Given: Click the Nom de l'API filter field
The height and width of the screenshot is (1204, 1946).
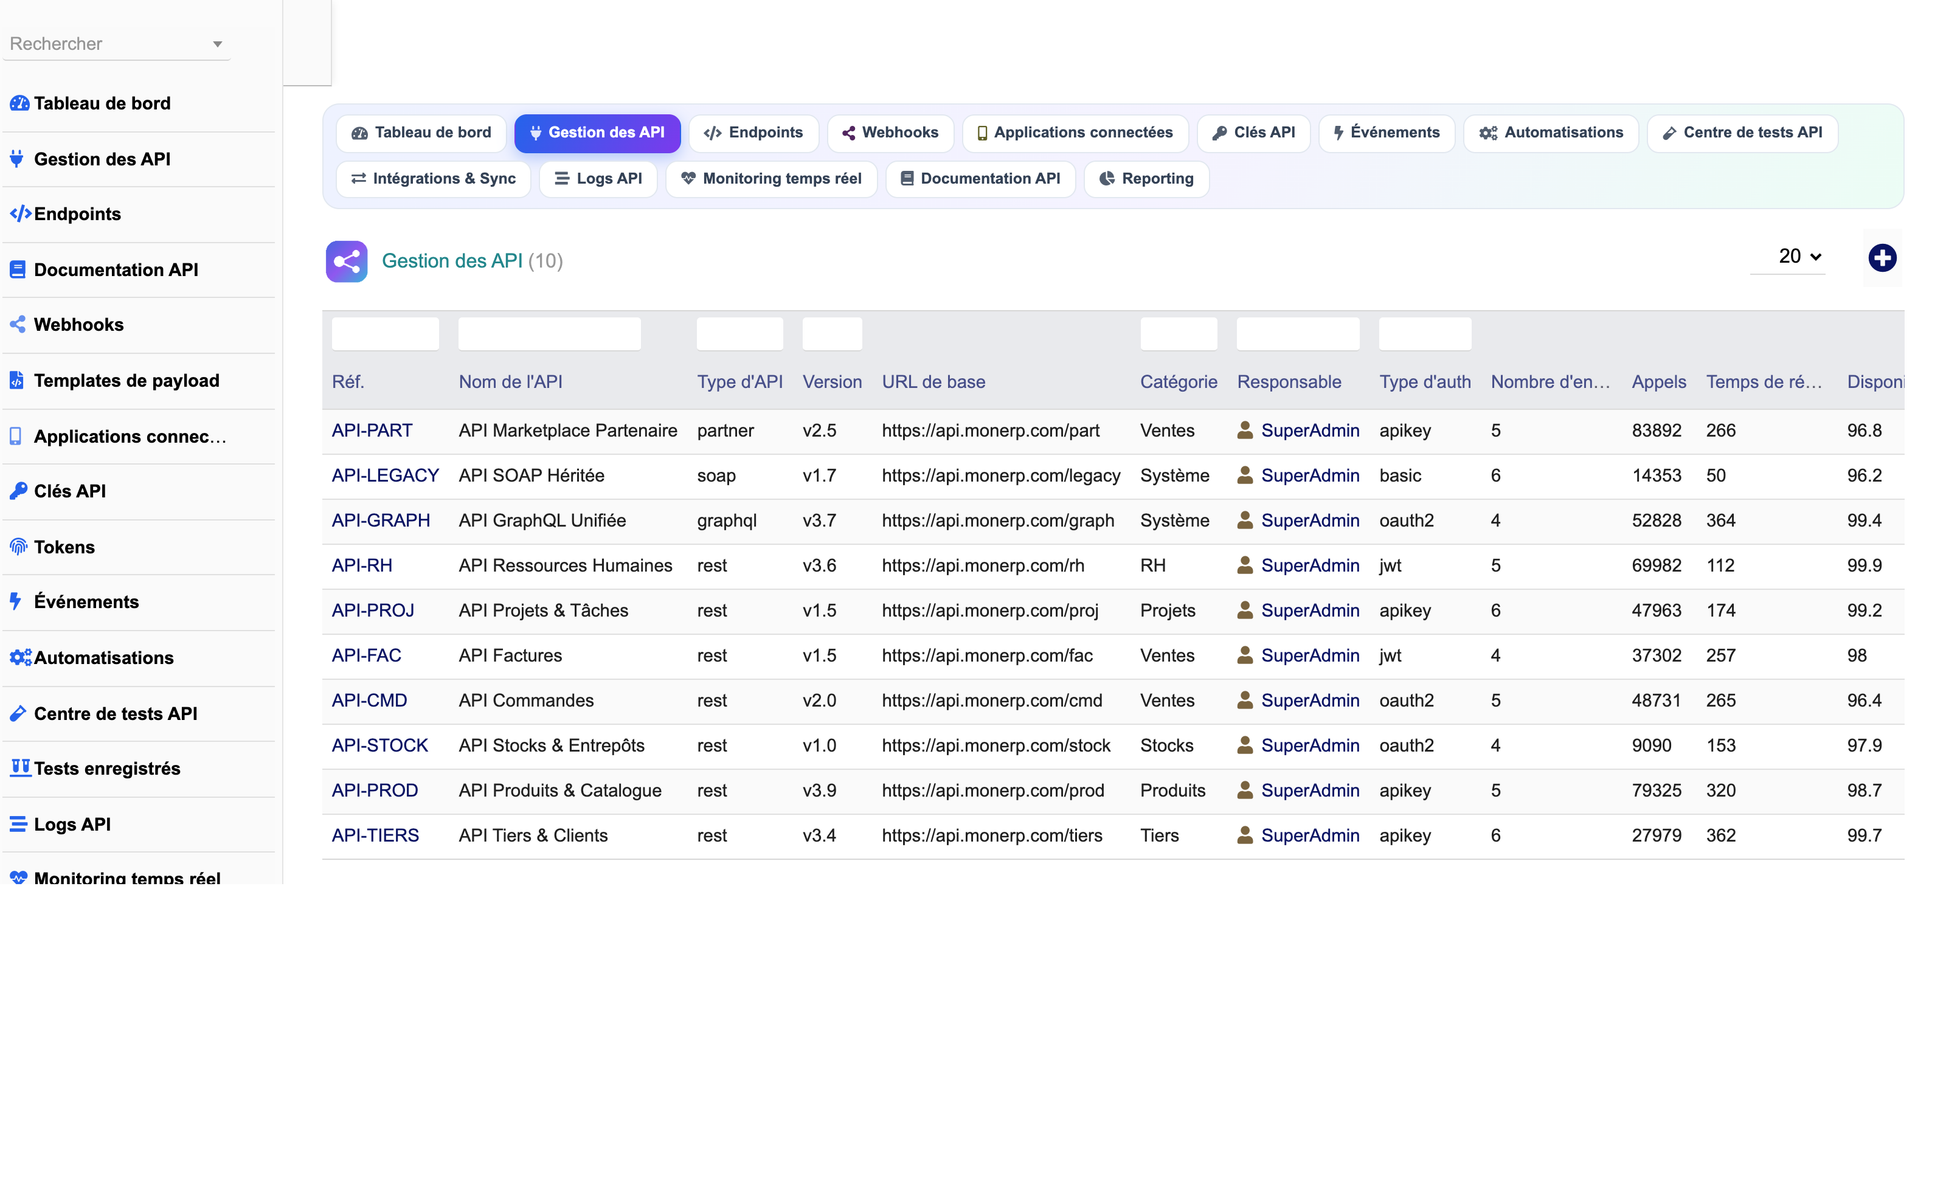Looking at the screenshot, I should tap(549, 334).
